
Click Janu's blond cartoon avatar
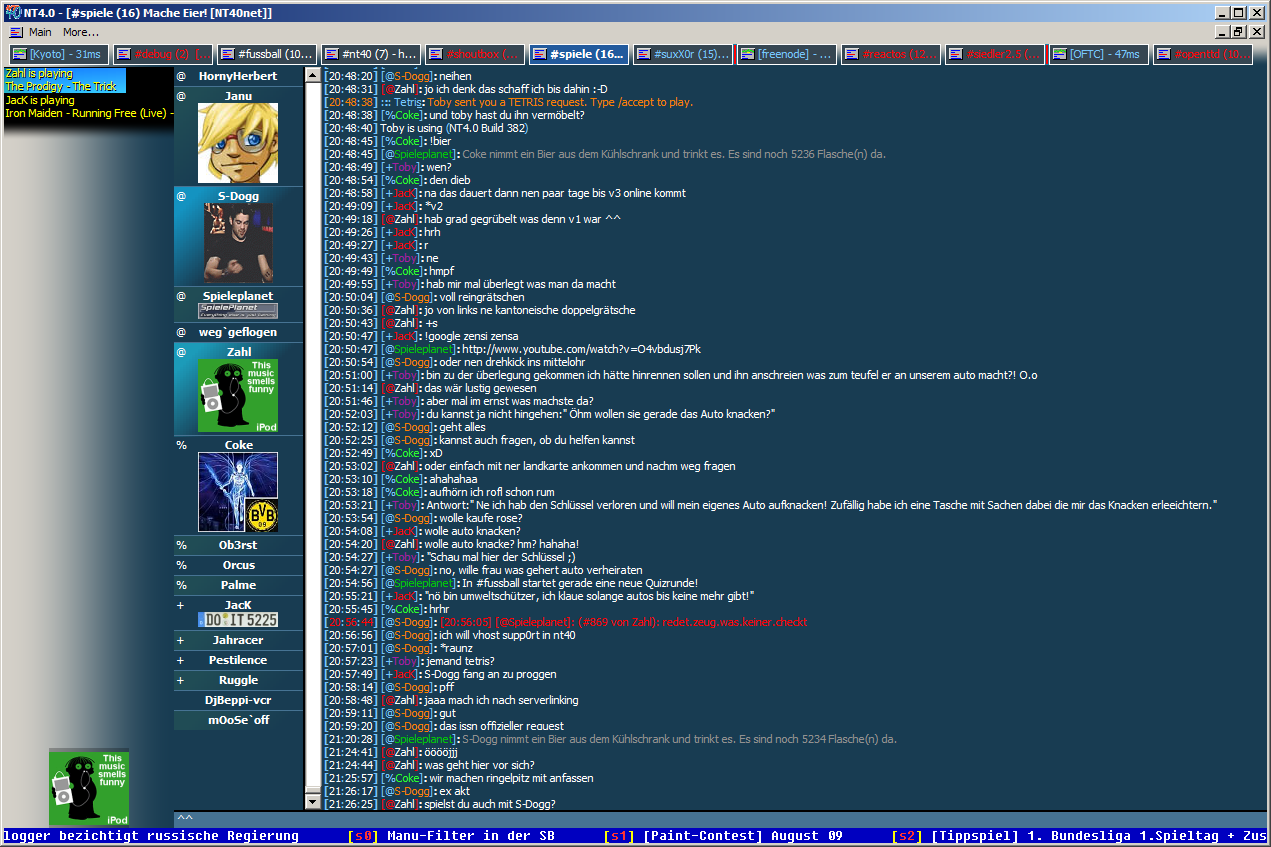point(238,143)
